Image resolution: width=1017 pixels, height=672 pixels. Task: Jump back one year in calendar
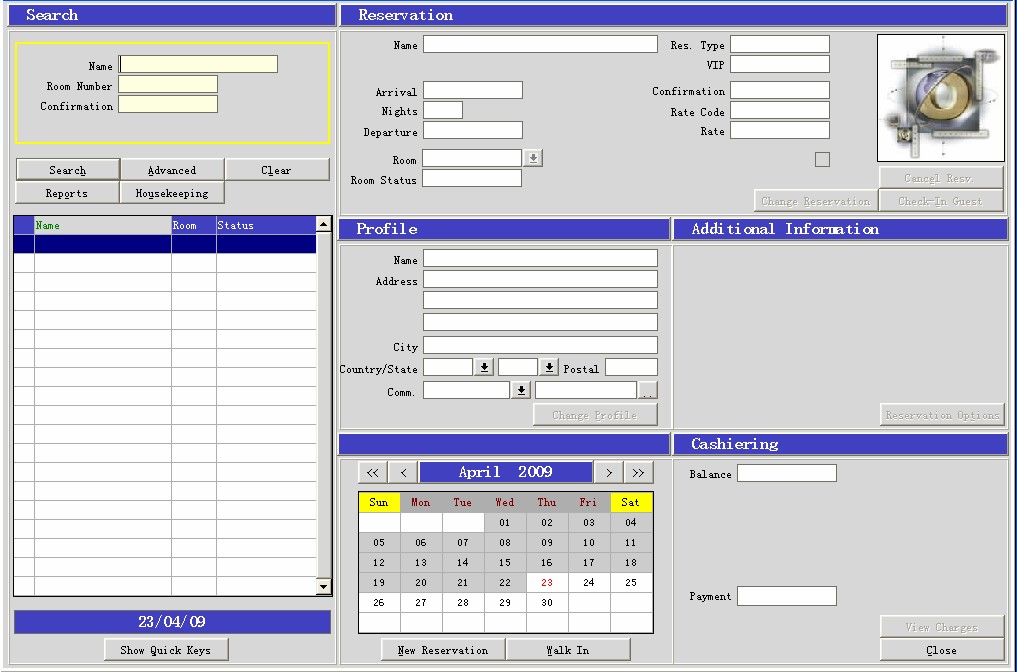(x=372, y=473)
